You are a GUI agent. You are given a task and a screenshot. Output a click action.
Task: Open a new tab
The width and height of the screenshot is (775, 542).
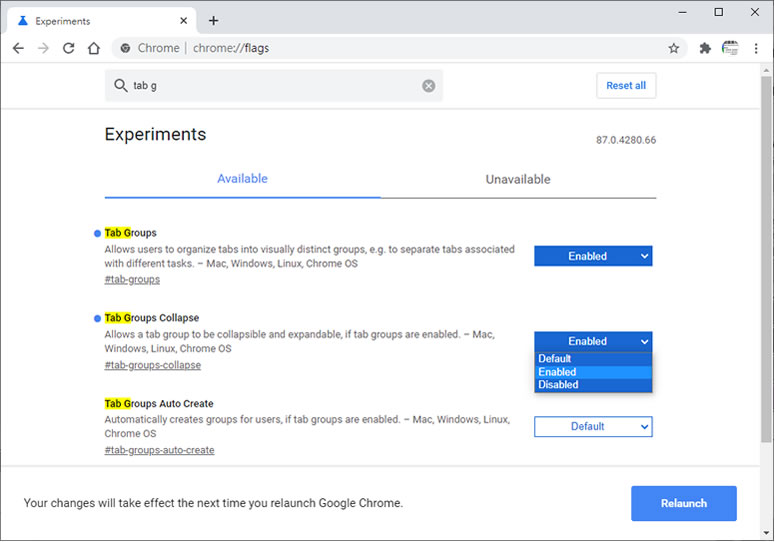214,21
